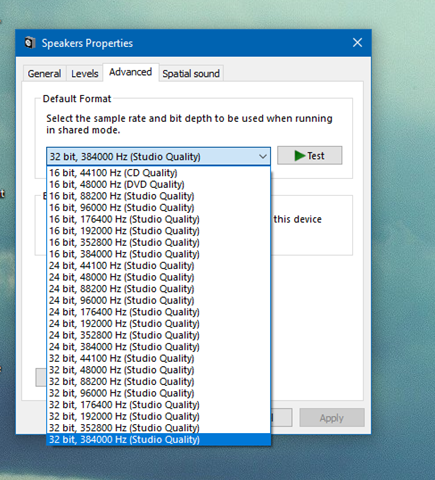
Task: Click the speaker icon in title bar
Action: pyautogui.click(x=30, y=43)
